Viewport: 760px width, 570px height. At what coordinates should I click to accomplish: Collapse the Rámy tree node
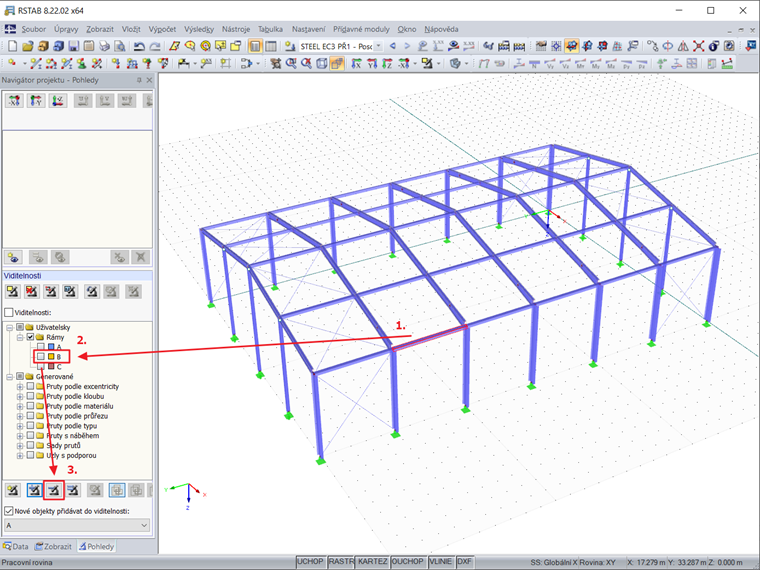pos(20,337)
